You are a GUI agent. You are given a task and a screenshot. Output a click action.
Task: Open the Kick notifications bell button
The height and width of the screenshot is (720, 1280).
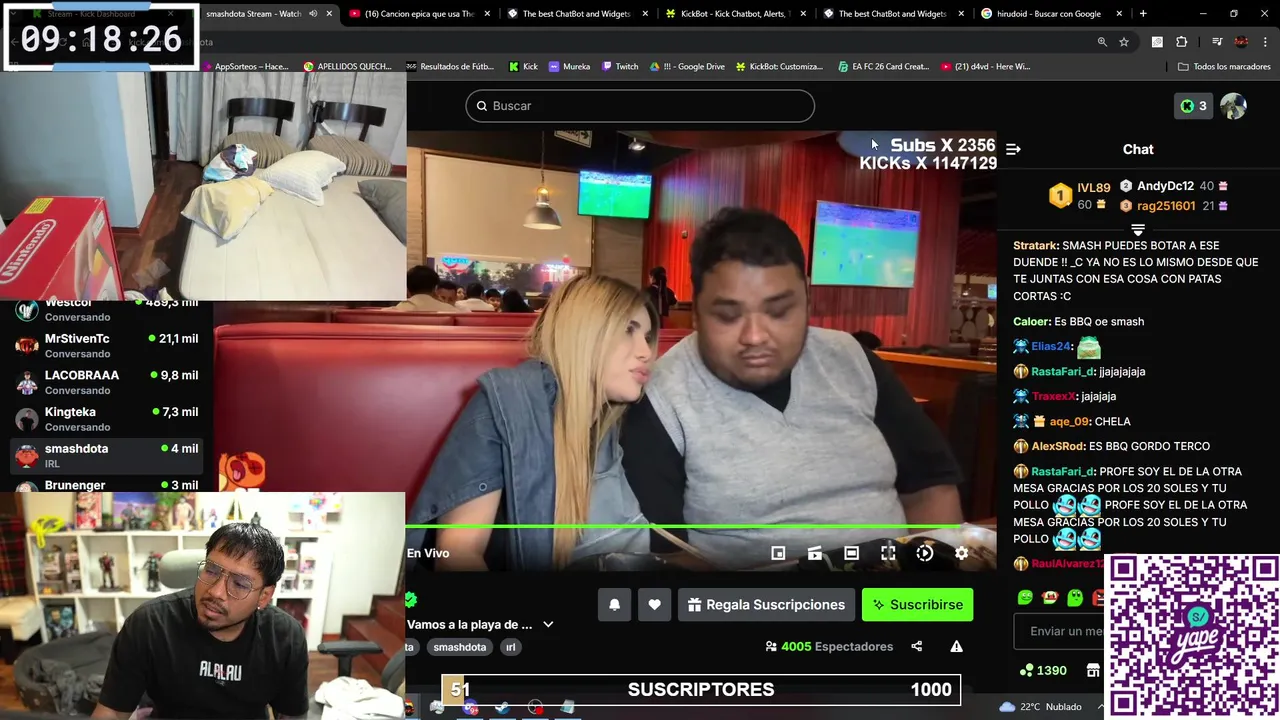tap(615, 605)
